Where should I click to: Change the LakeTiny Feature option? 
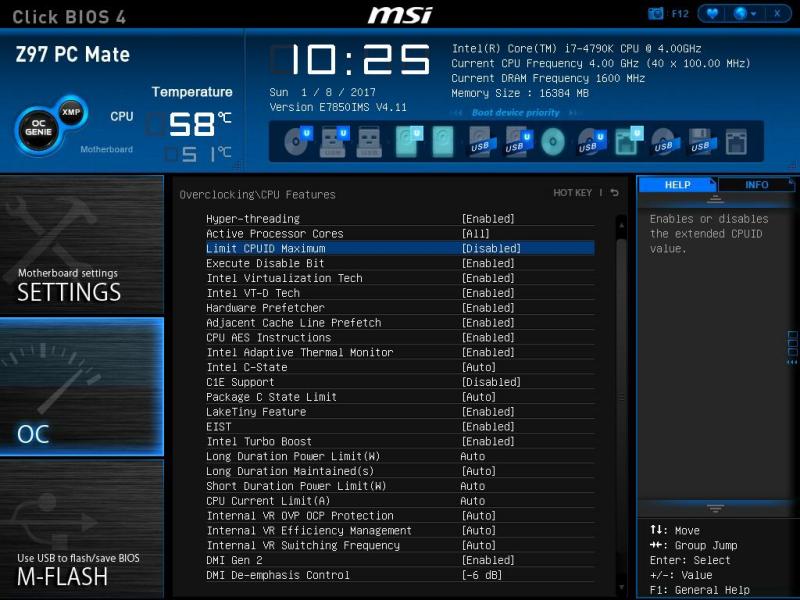[399, 411]
